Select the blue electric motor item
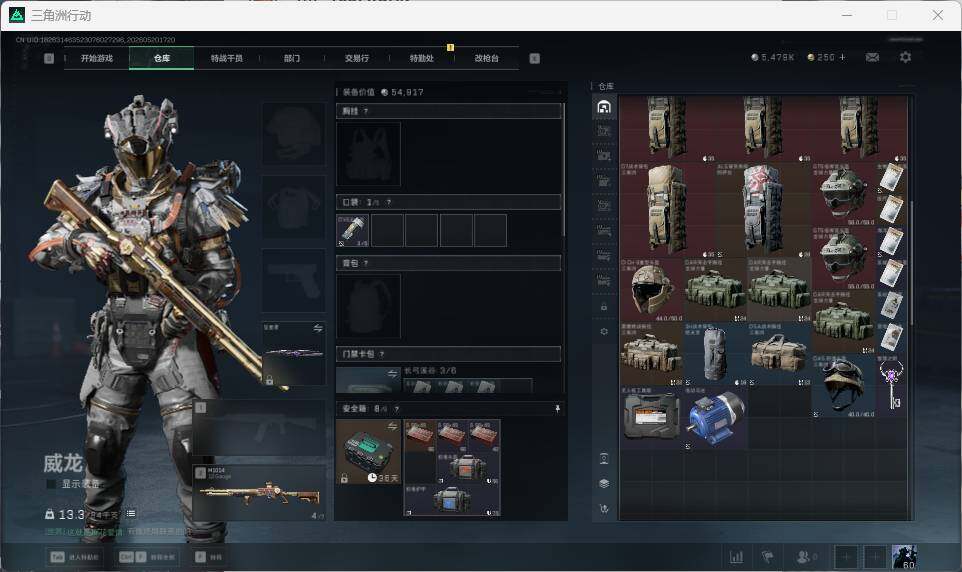Image resolution: width=962 pixels, height=572 pixels. [x=715, y=417]
